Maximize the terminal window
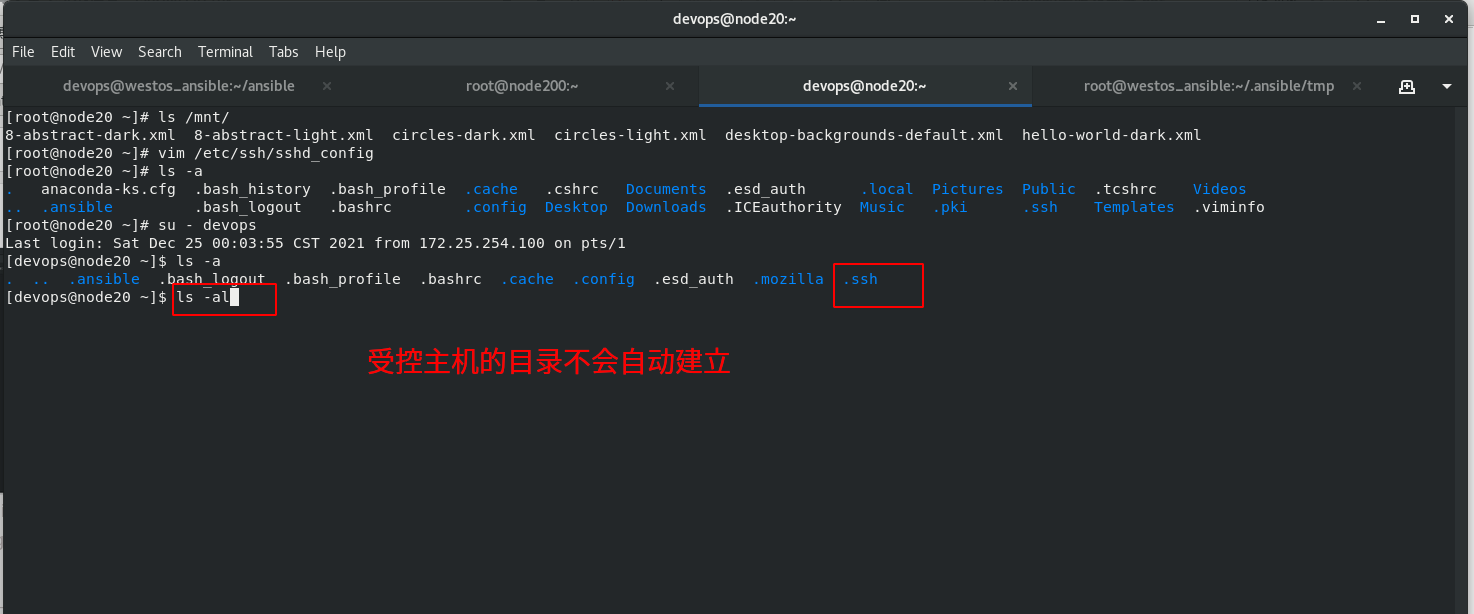Image resolution: width=1474 pixels, height=614 pixels. pyautogui.click(x=1415, y=19)
